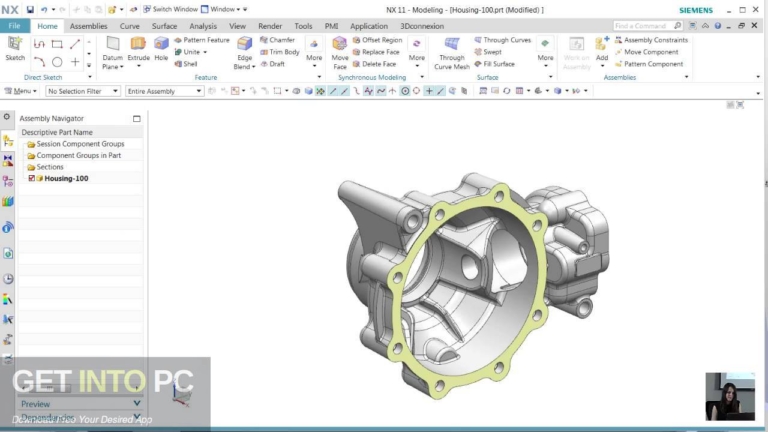Click the Delete Face command
The image size is (768, 432).
tap(374, 64)
